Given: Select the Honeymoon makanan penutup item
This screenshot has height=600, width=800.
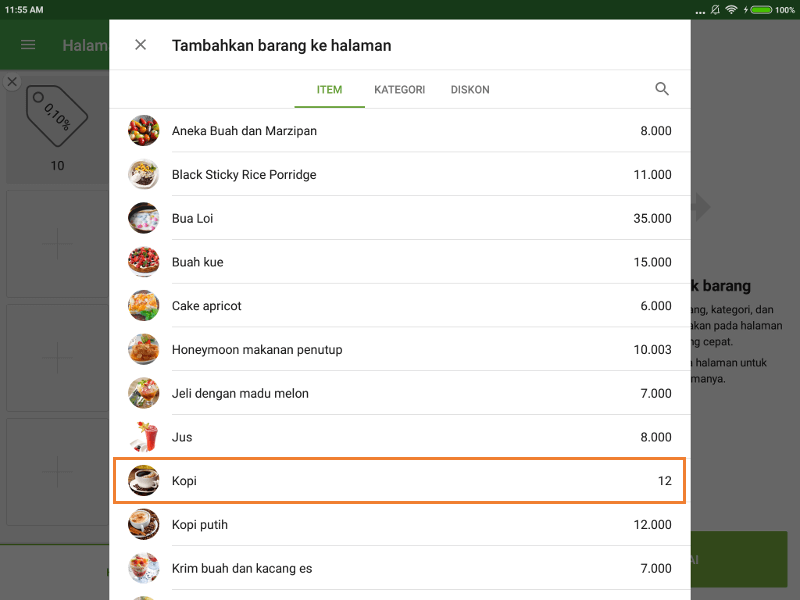Looking at the screenshot, I should click(x=400, y=349).
